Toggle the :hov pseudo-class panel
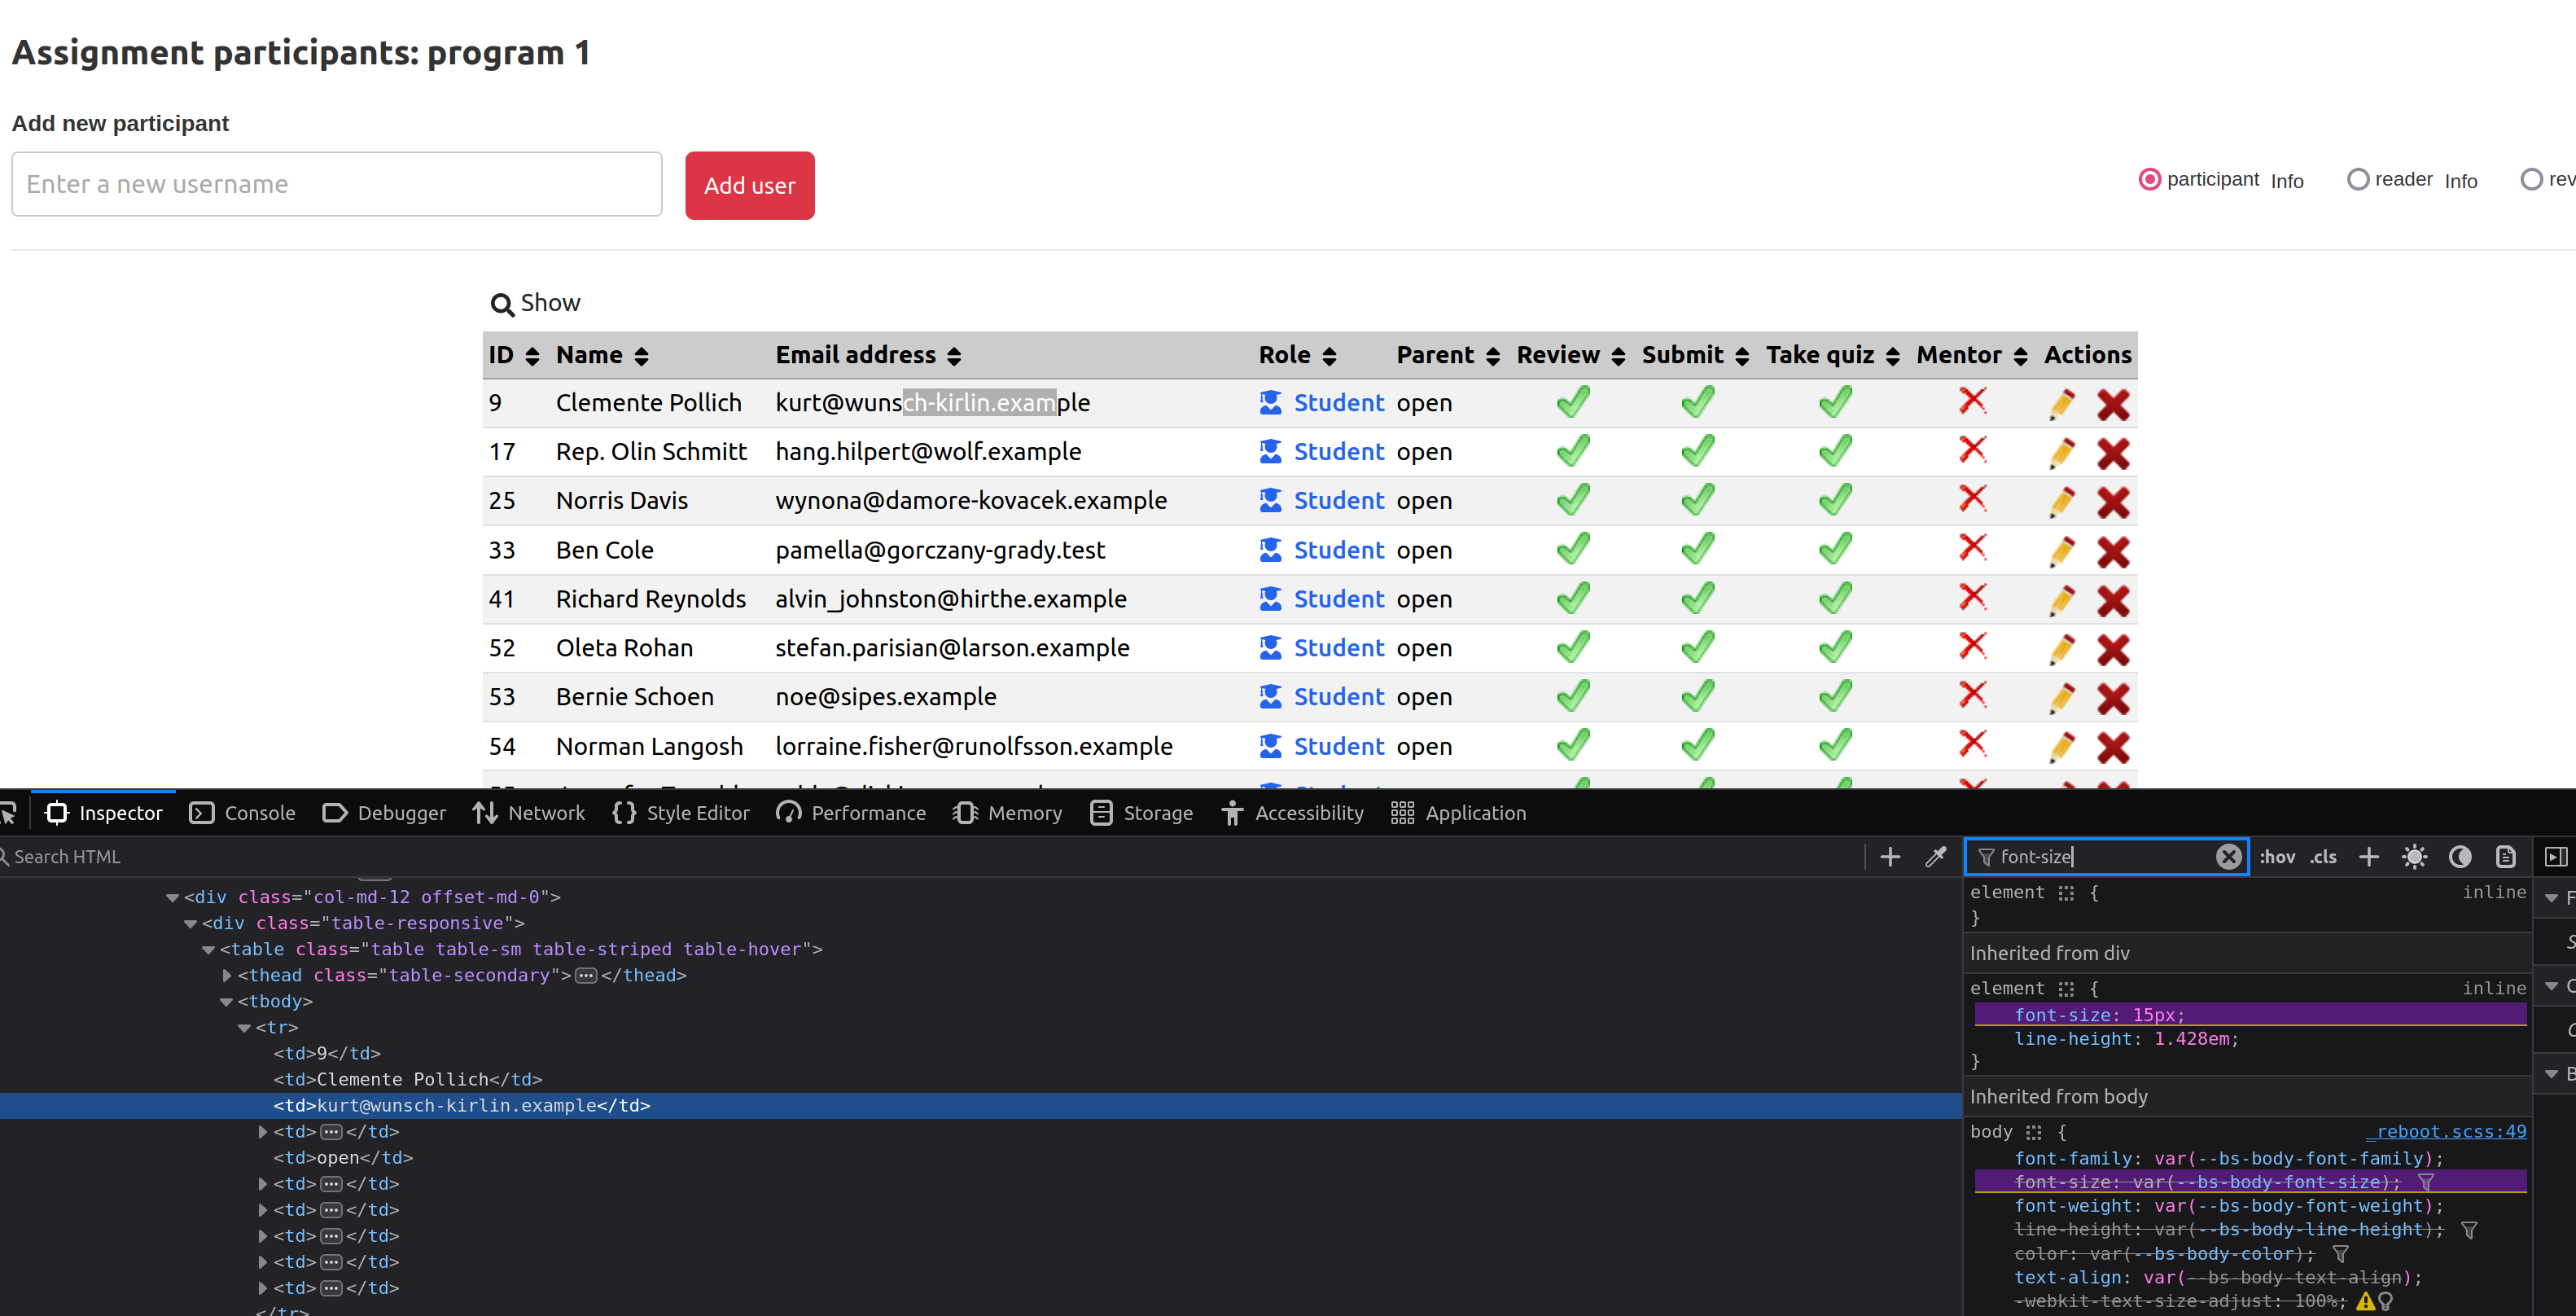 click(2277, 857)
